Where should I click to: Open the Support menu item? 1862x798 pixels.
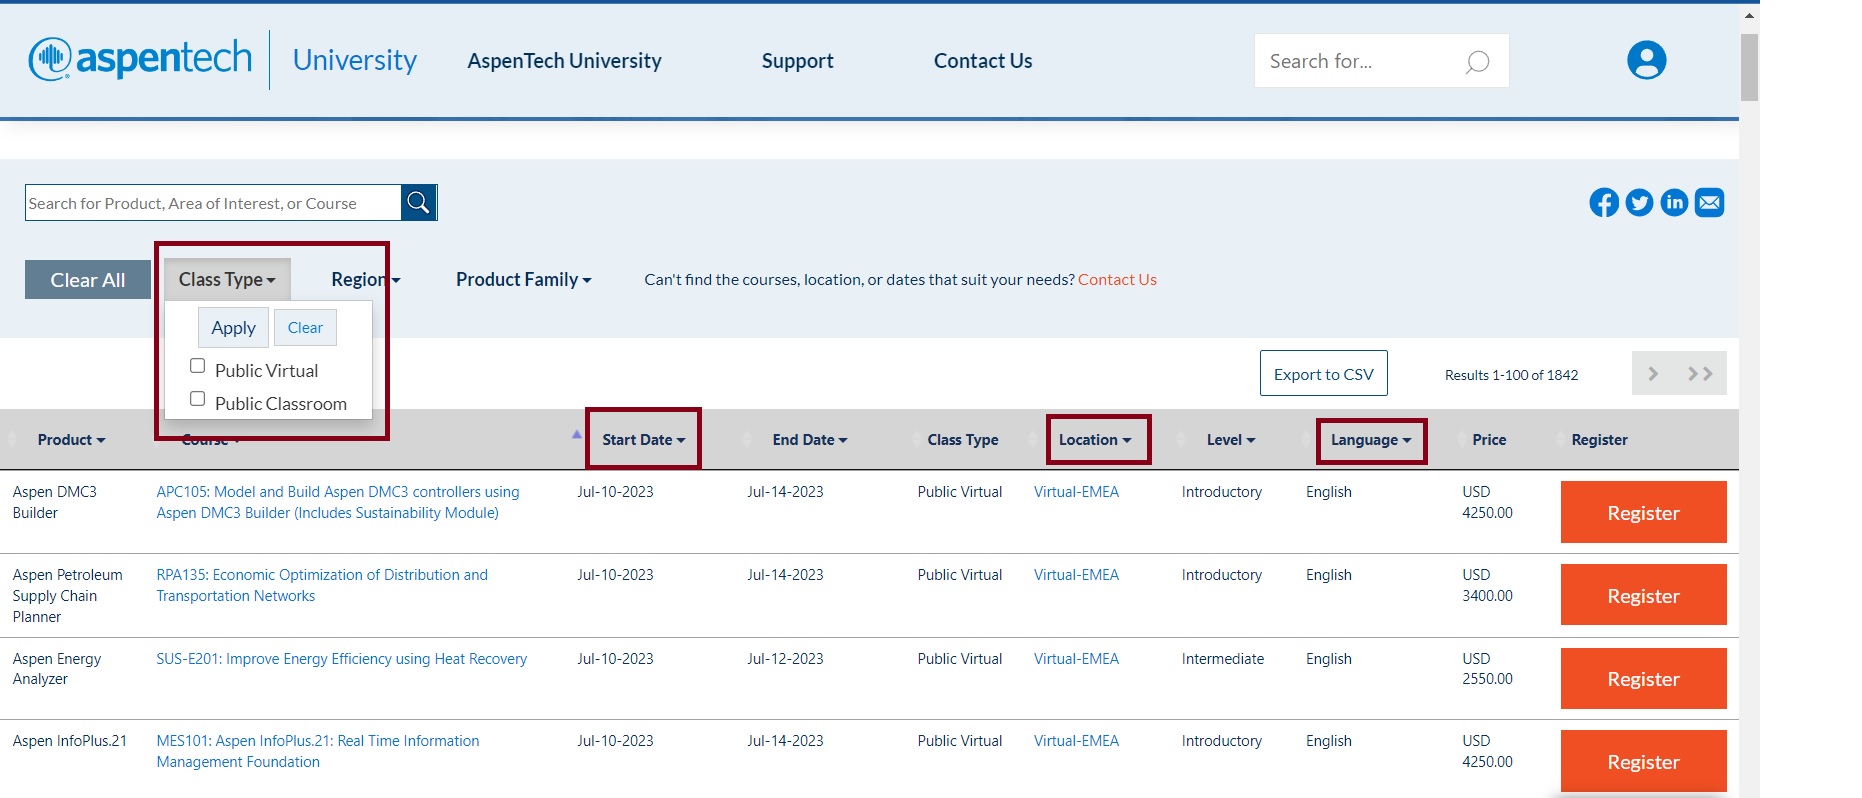pyautogui.click(x=797, y=61)
